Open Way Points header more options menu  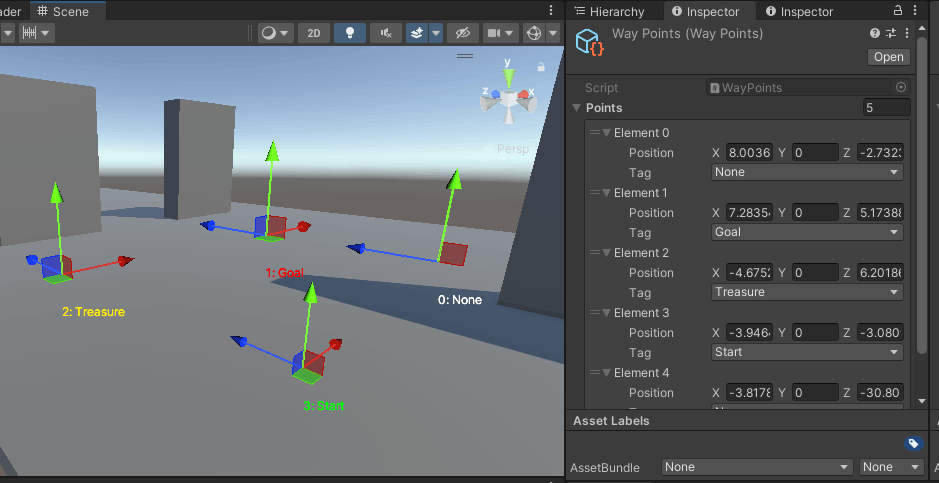tap(907, 33)
